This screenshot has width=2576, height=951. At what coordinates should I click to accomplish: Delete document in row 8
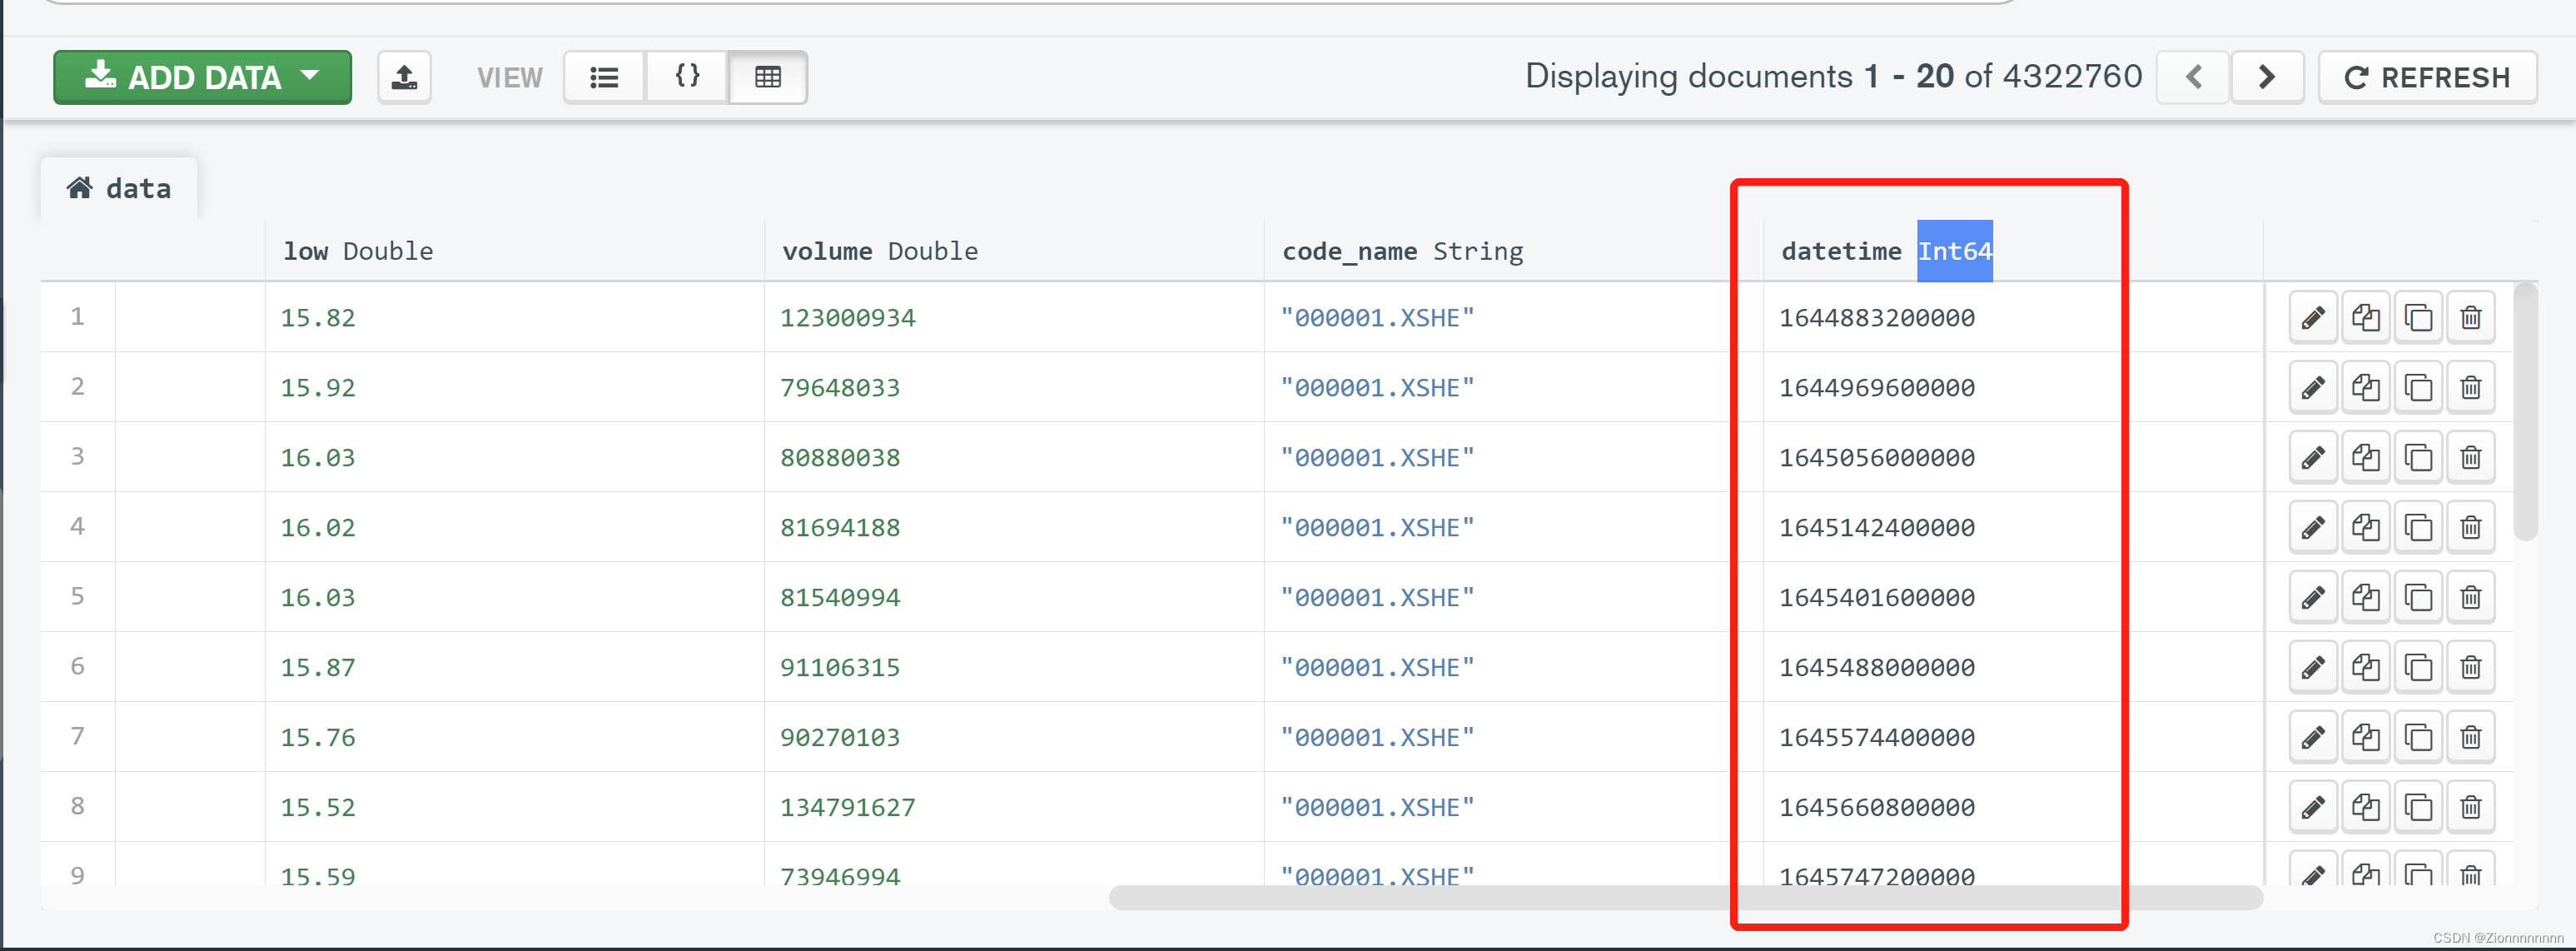click(2471, 807)
